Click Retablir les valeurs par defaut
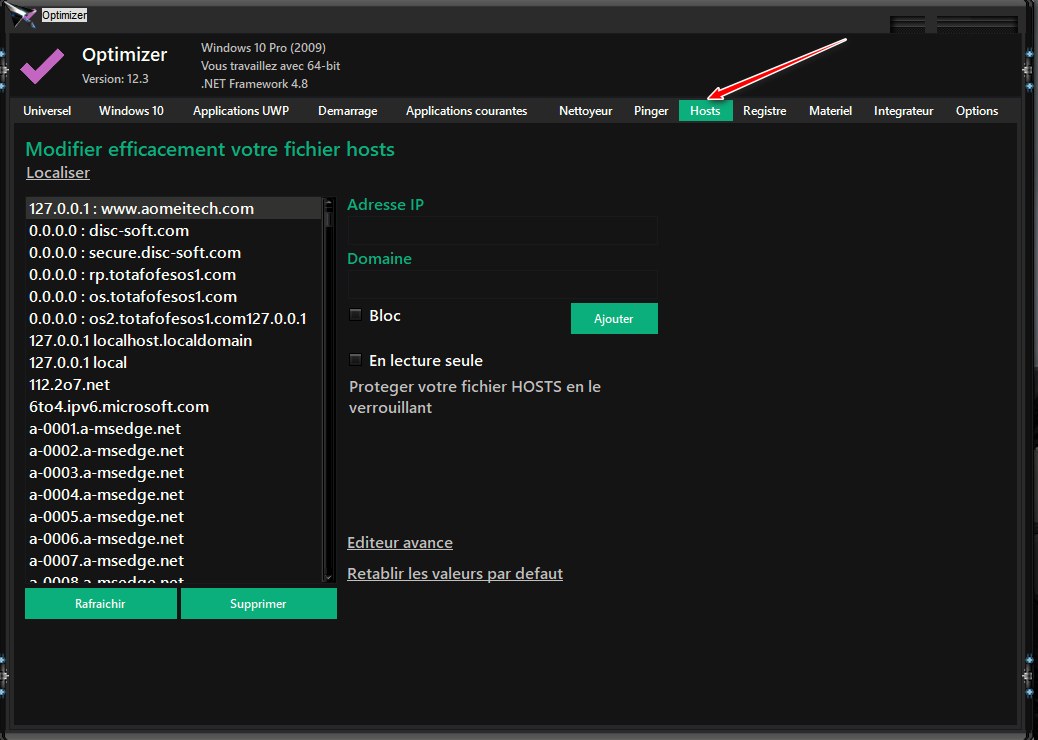 coord(455,574)
